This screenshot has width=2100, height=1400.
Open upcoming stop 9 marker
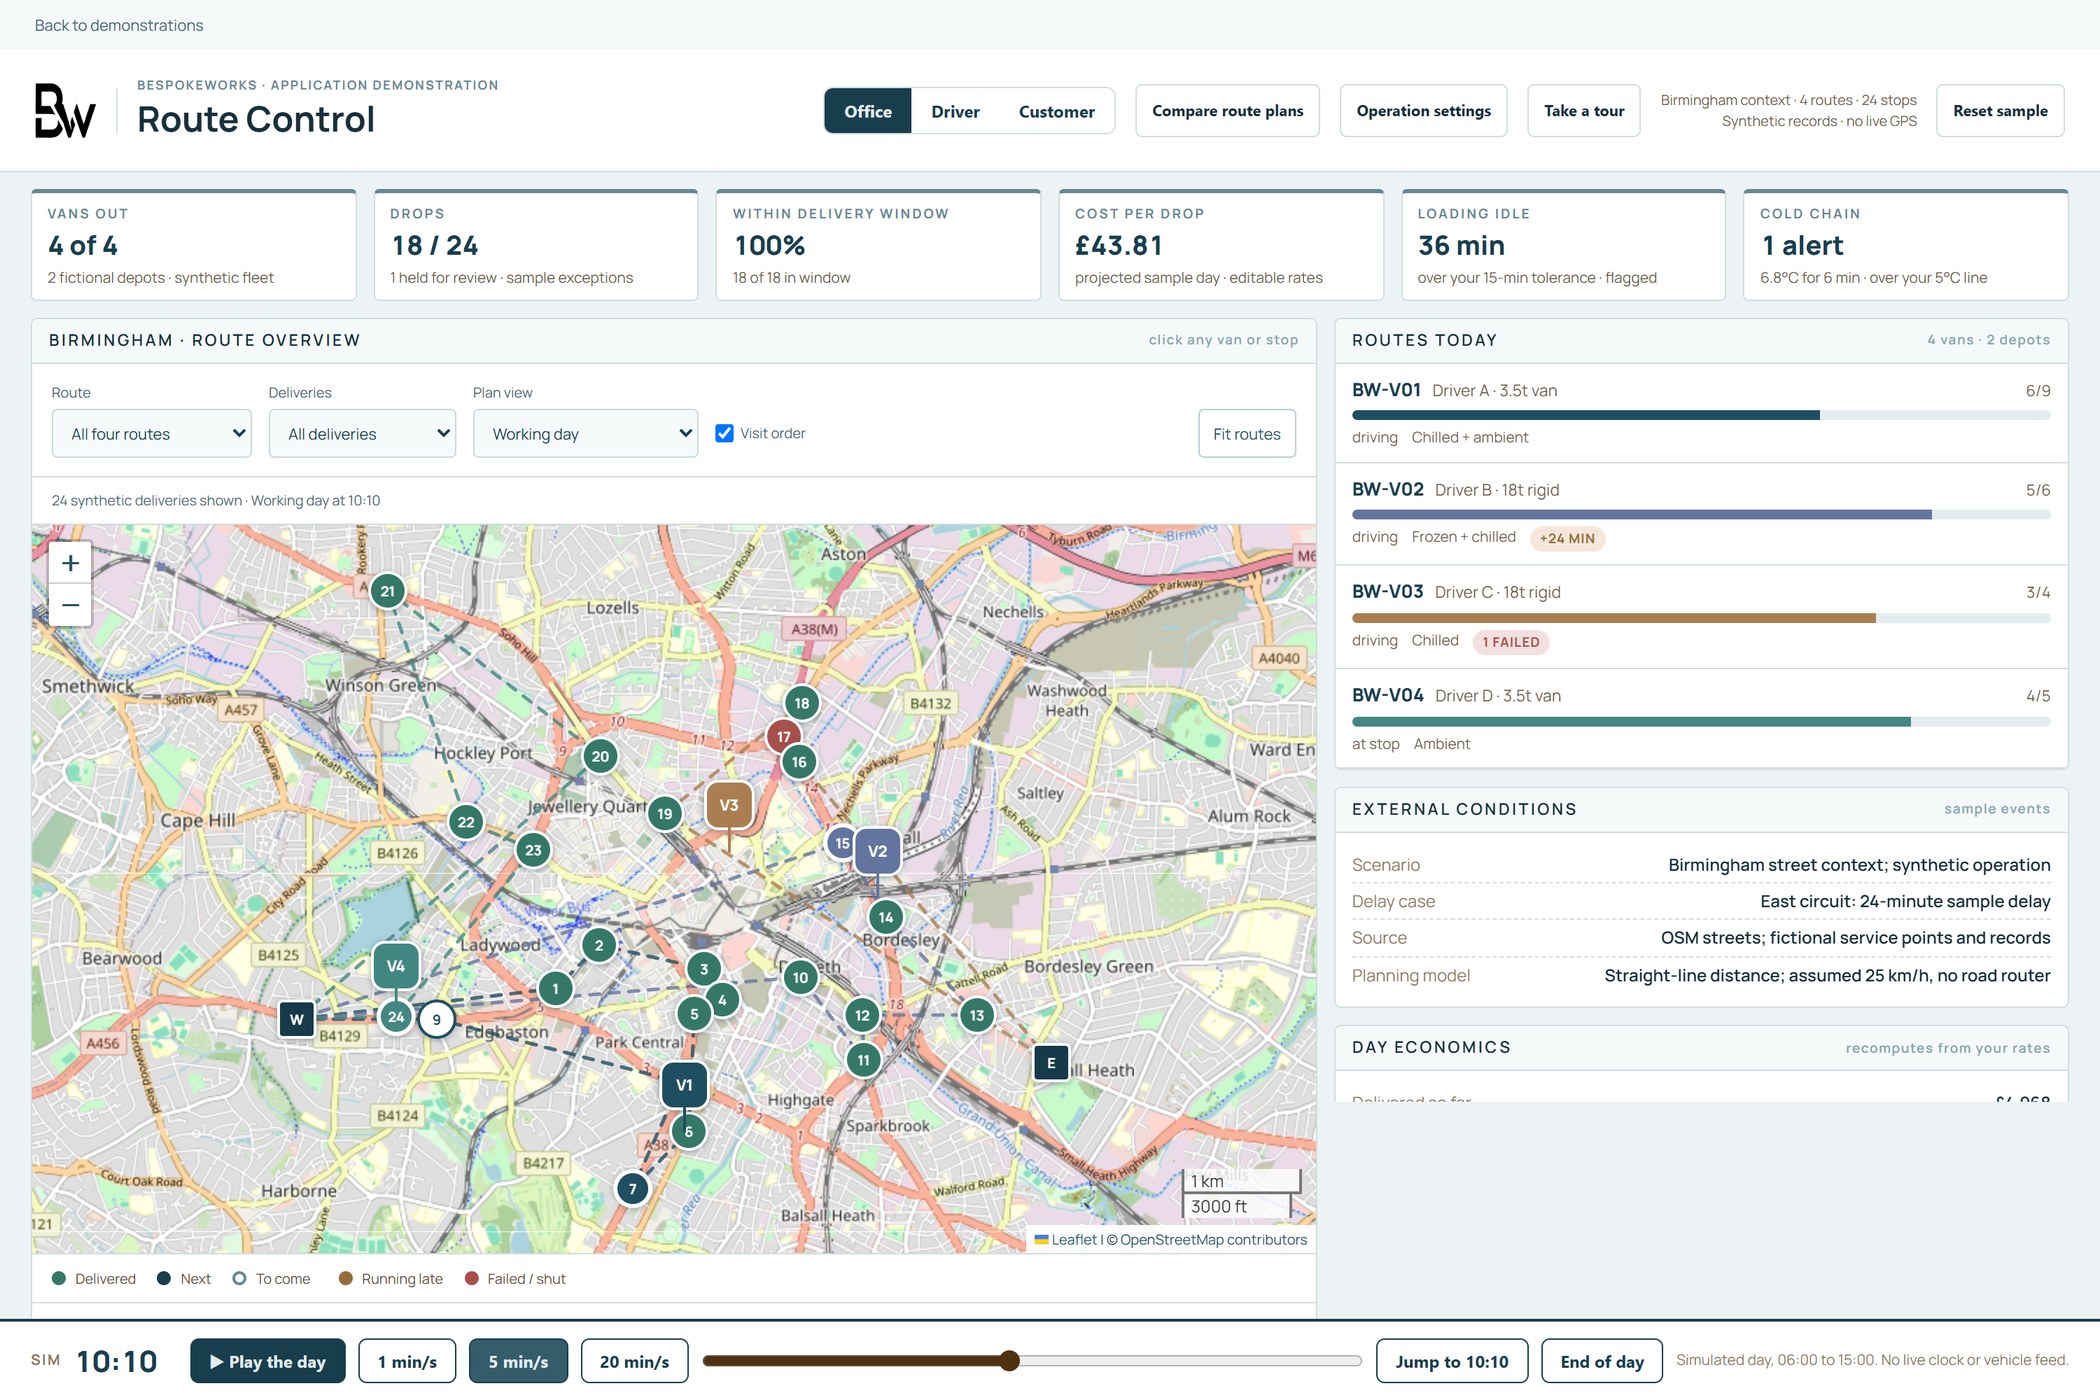(x=436, y=1020)
